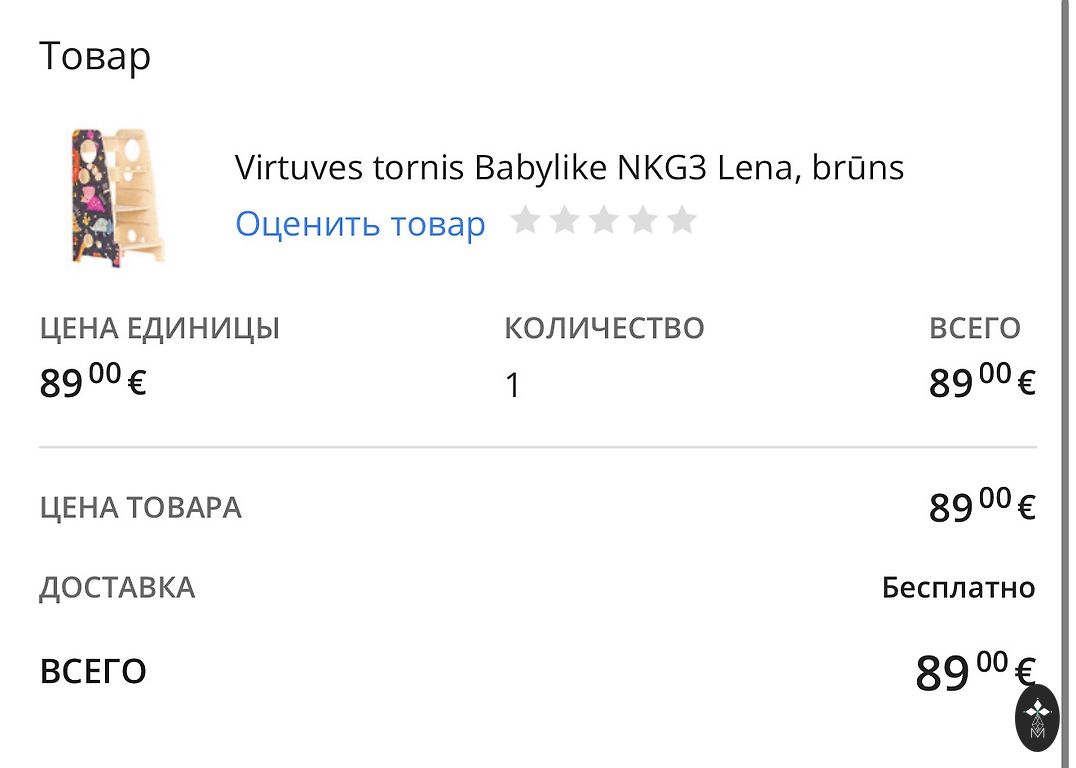Click the 'ДОСТАВКА' row label

point(117,587)
